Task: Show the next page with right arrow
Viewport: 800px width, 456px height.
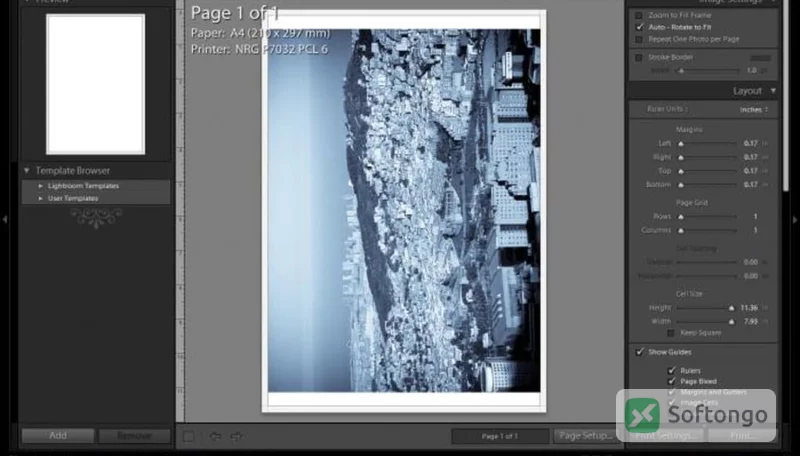Action: click(237, 436)
